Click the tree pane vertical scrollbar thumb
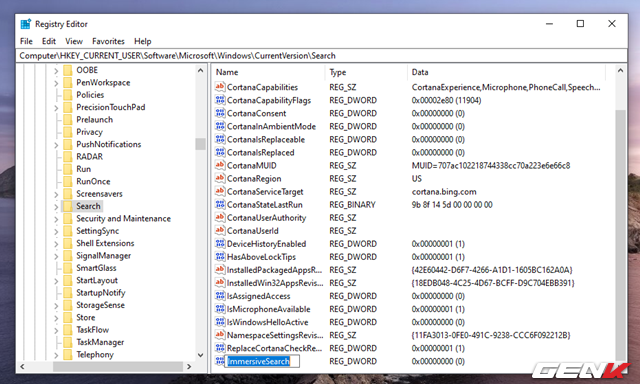 tap(200, 144)
